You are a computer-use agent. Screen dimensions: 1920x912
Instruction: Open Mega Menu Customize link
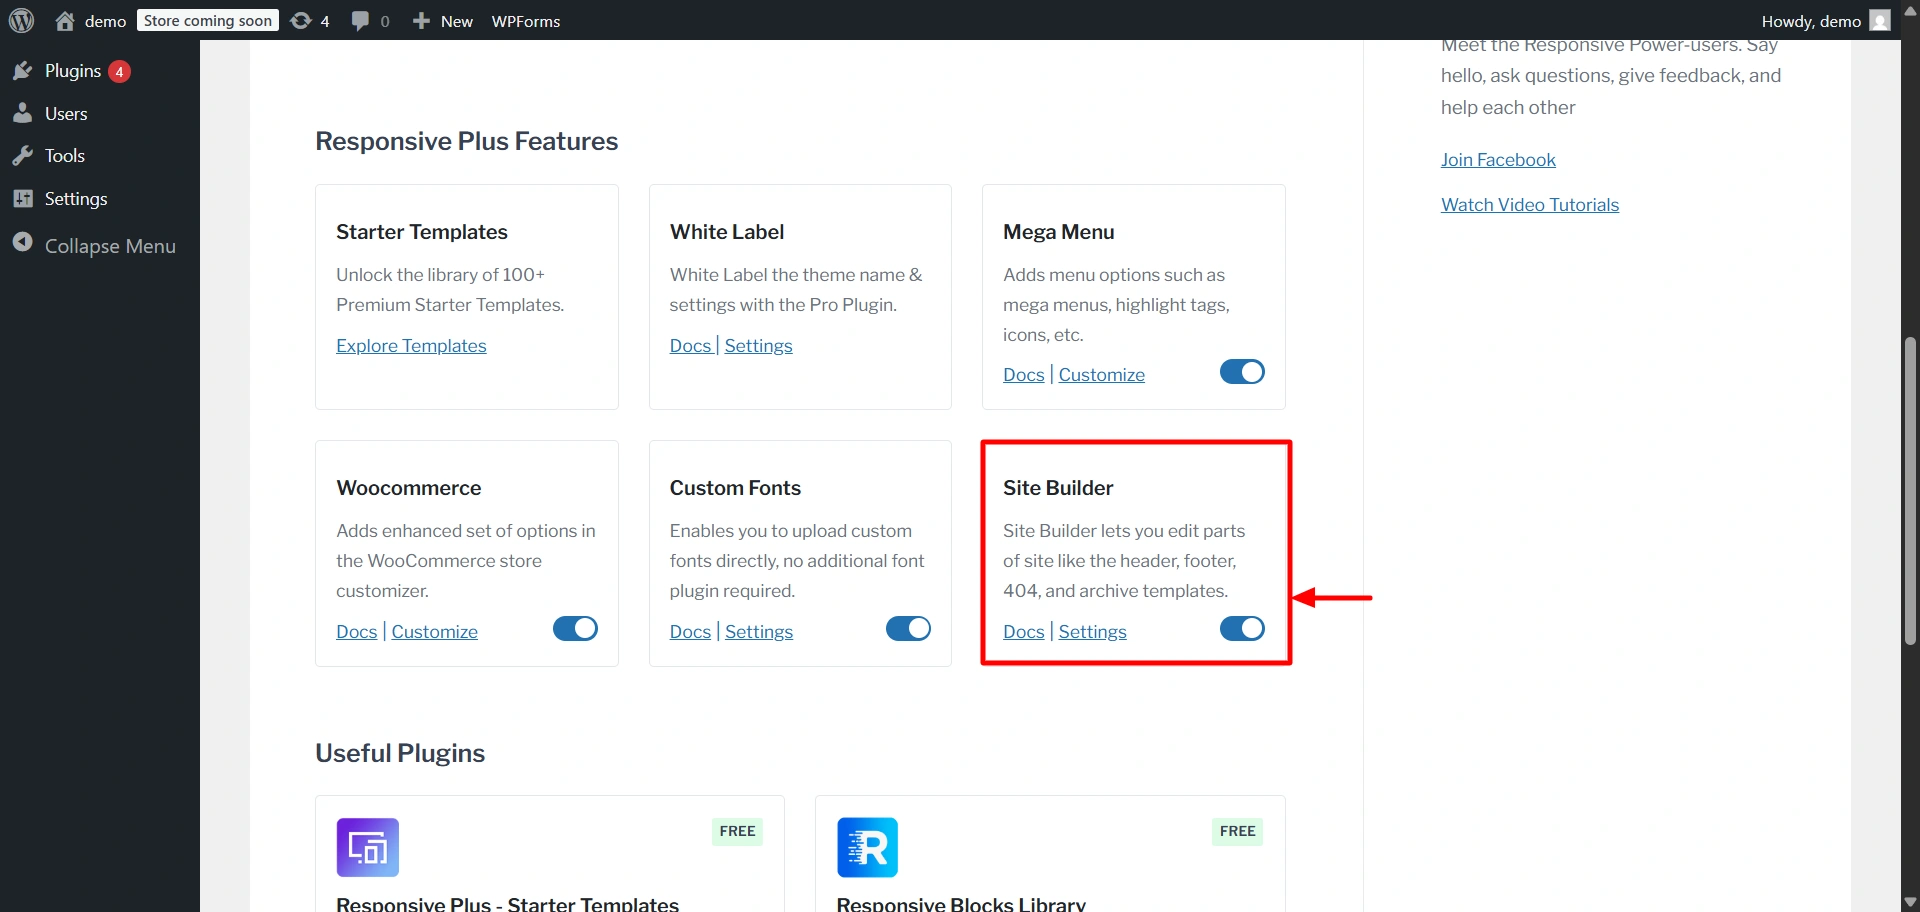coord(1101,374)
